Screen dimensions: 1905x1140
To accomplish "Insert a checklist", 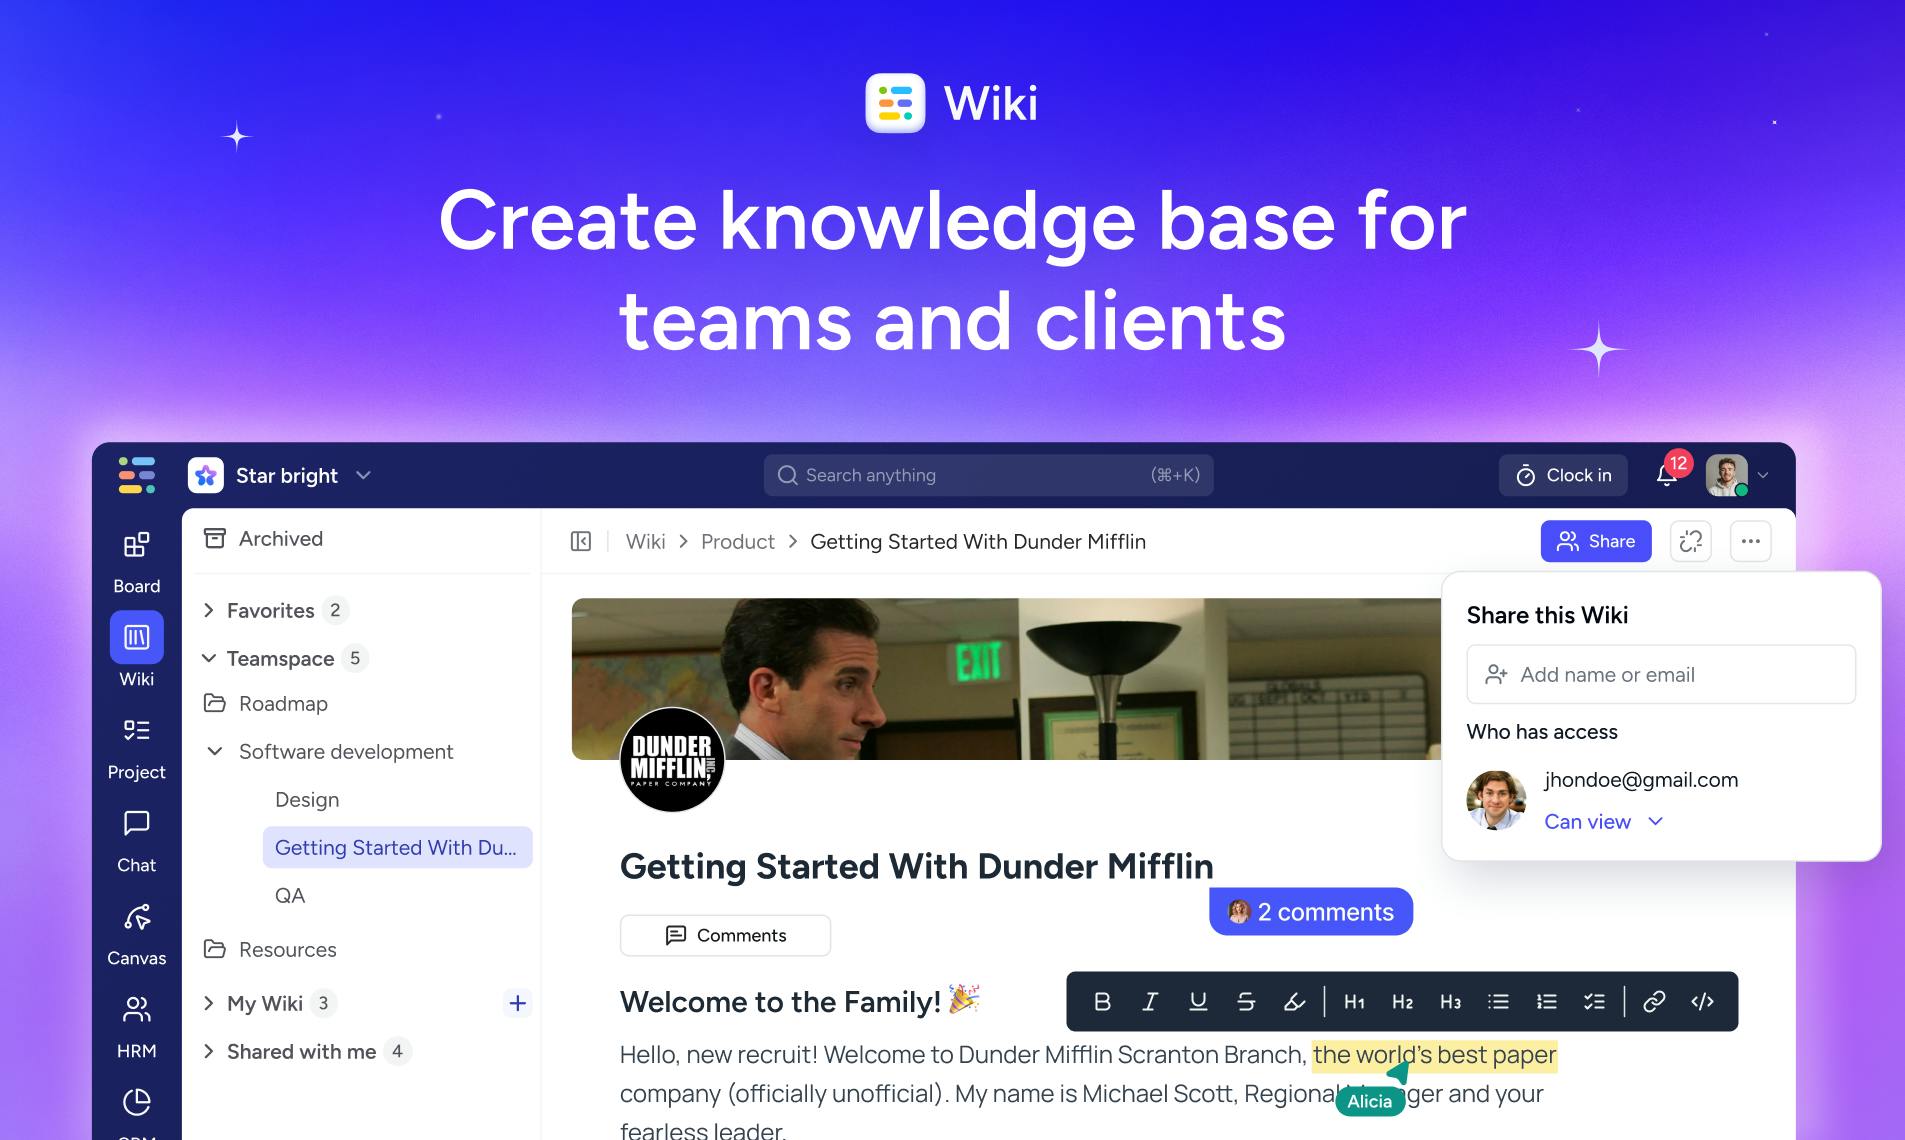I will (1594, 1001).
